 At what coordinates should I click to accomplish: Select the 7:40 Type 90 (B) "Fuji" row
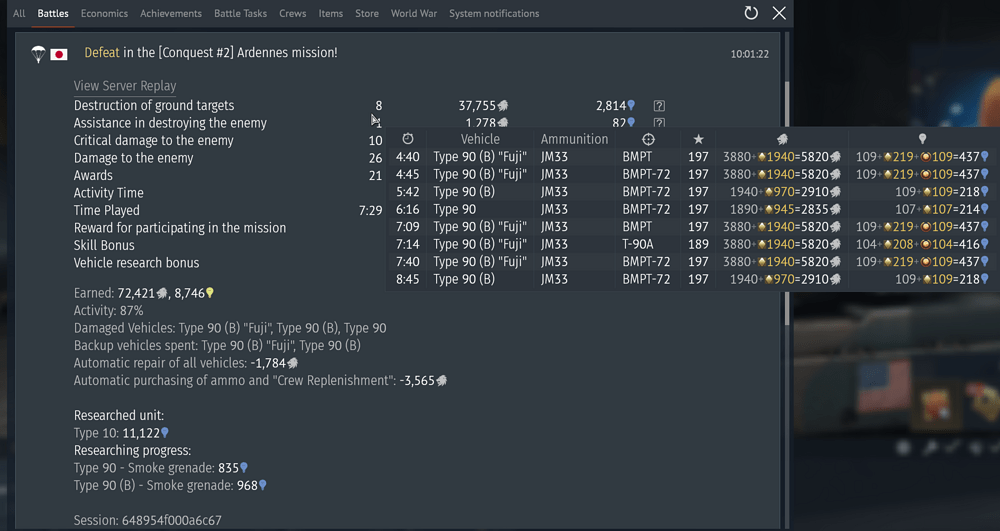(x=692, y=261)
